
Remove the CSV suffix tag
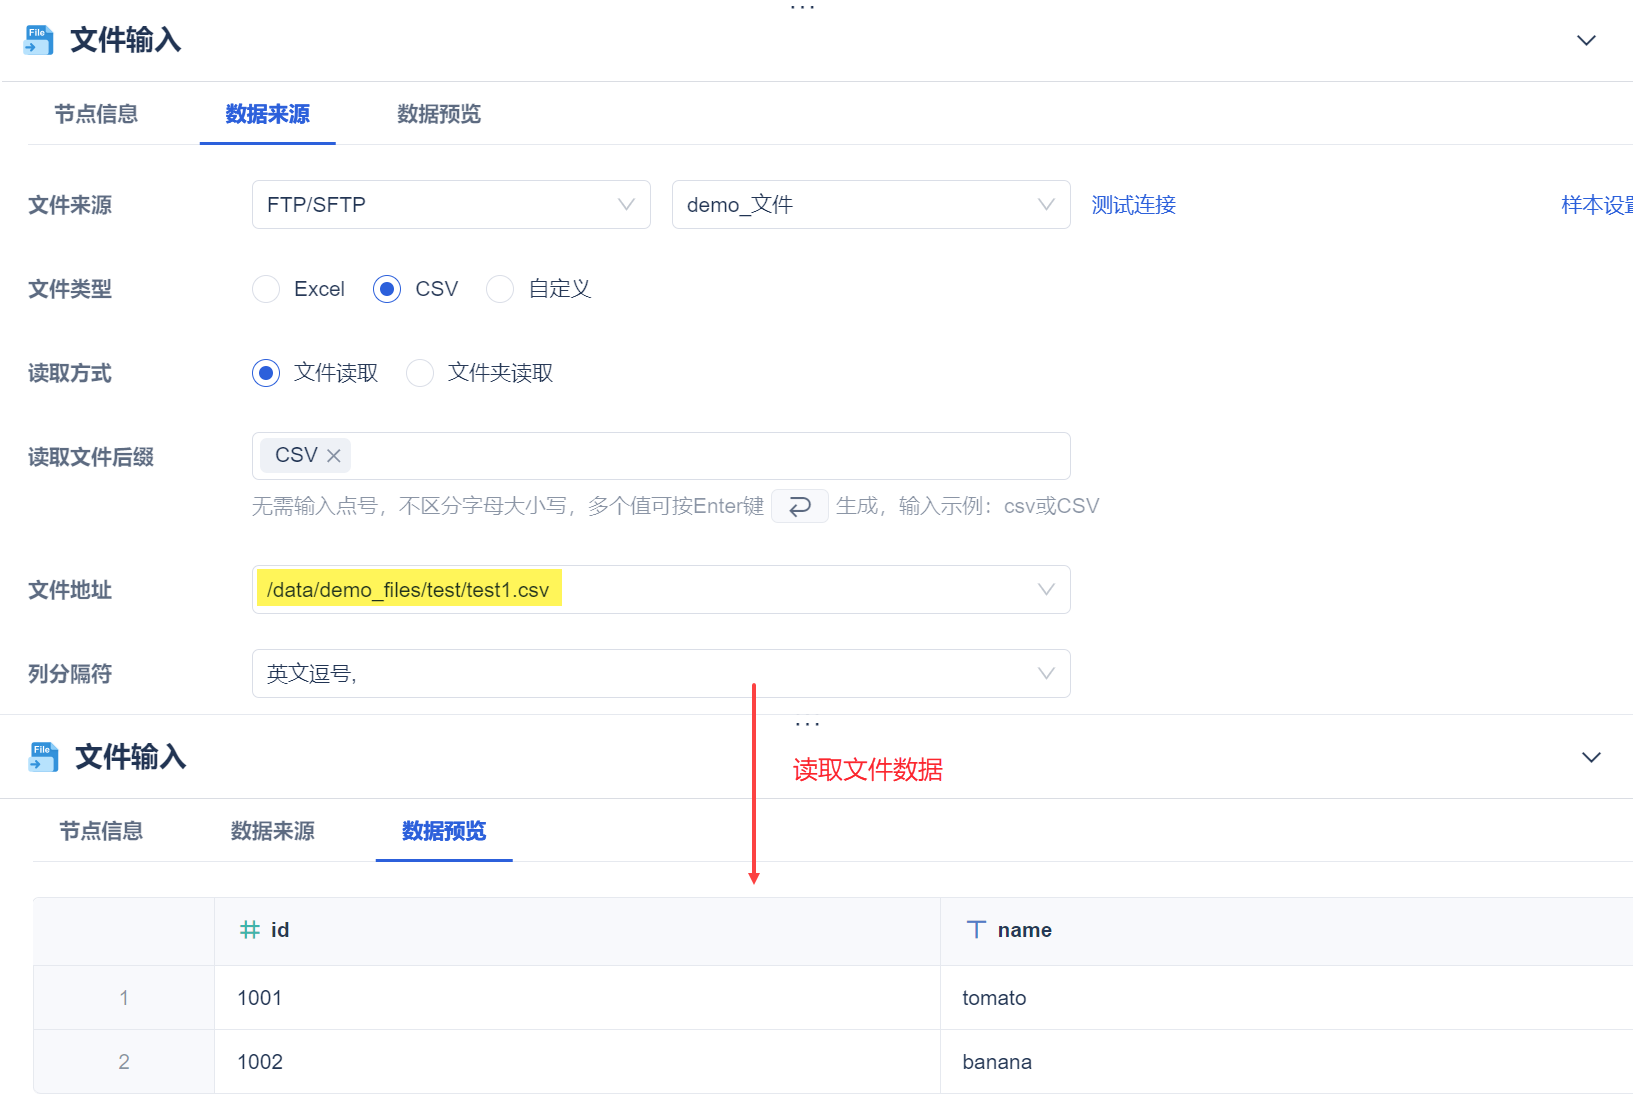[x=334, y=456]
